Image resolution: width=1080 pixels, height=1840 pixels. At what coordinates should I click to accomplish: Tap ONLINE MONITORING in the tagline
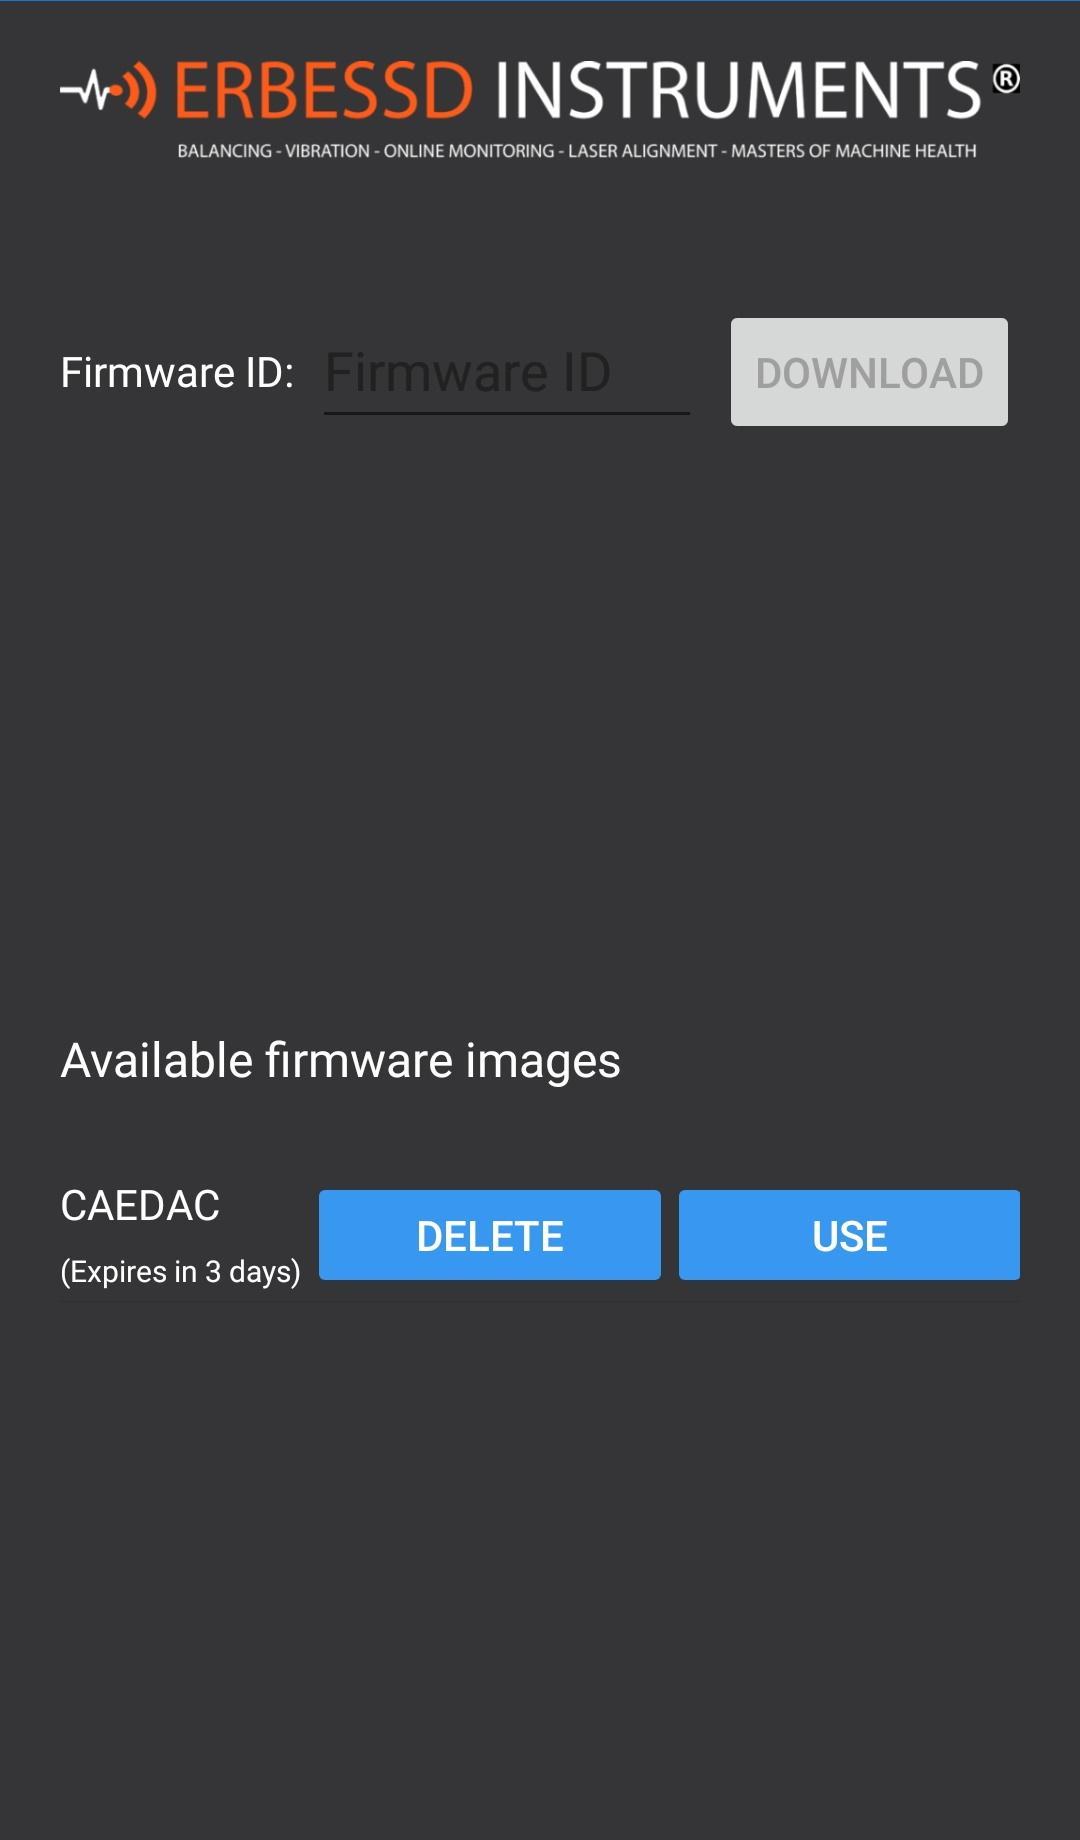(469, 151)
